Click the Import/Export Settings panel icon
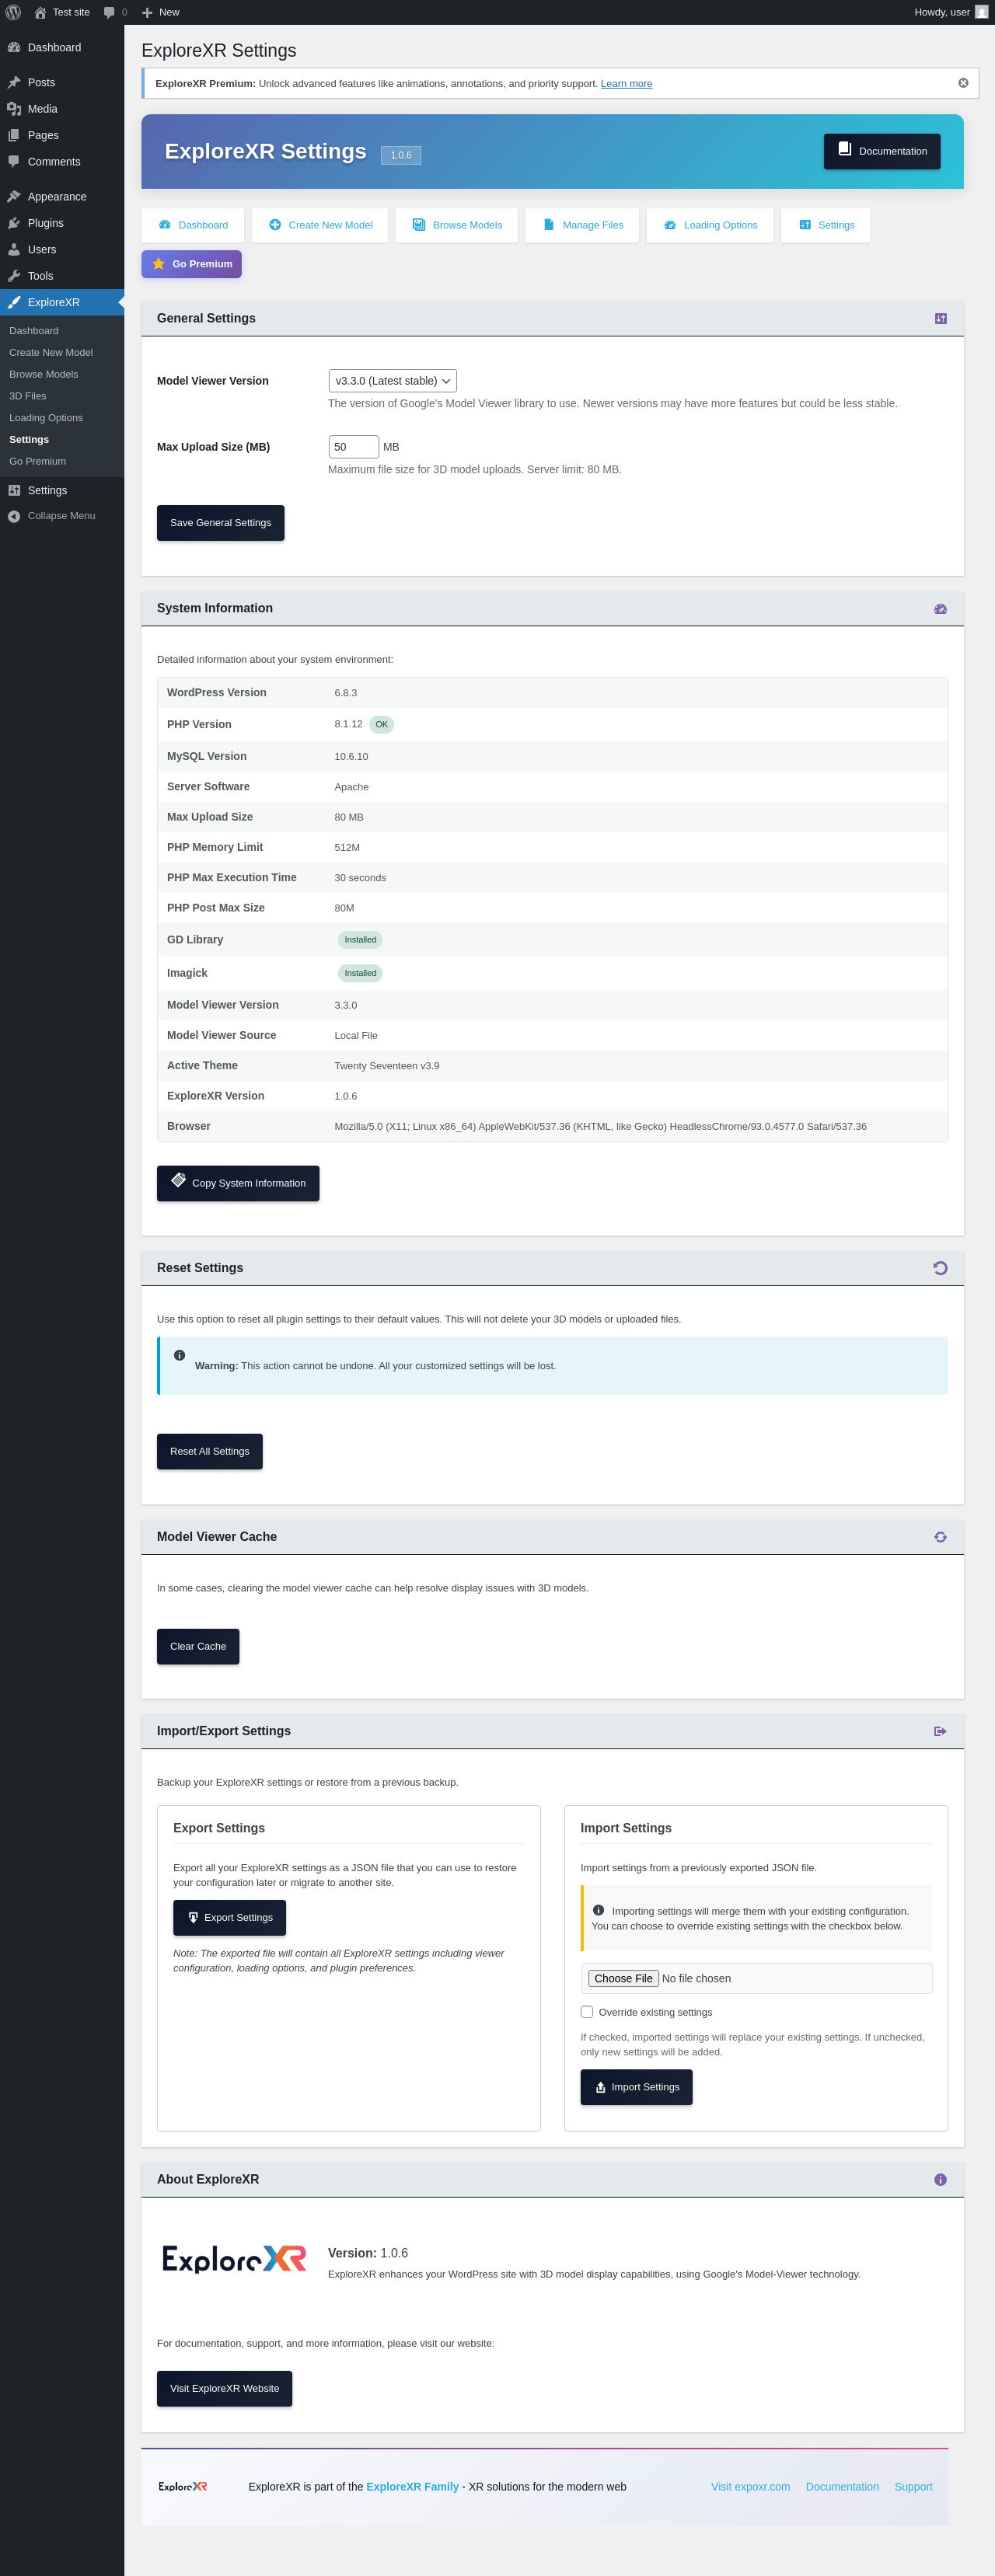This screenshot has height=2576, width=995. 940,1731
